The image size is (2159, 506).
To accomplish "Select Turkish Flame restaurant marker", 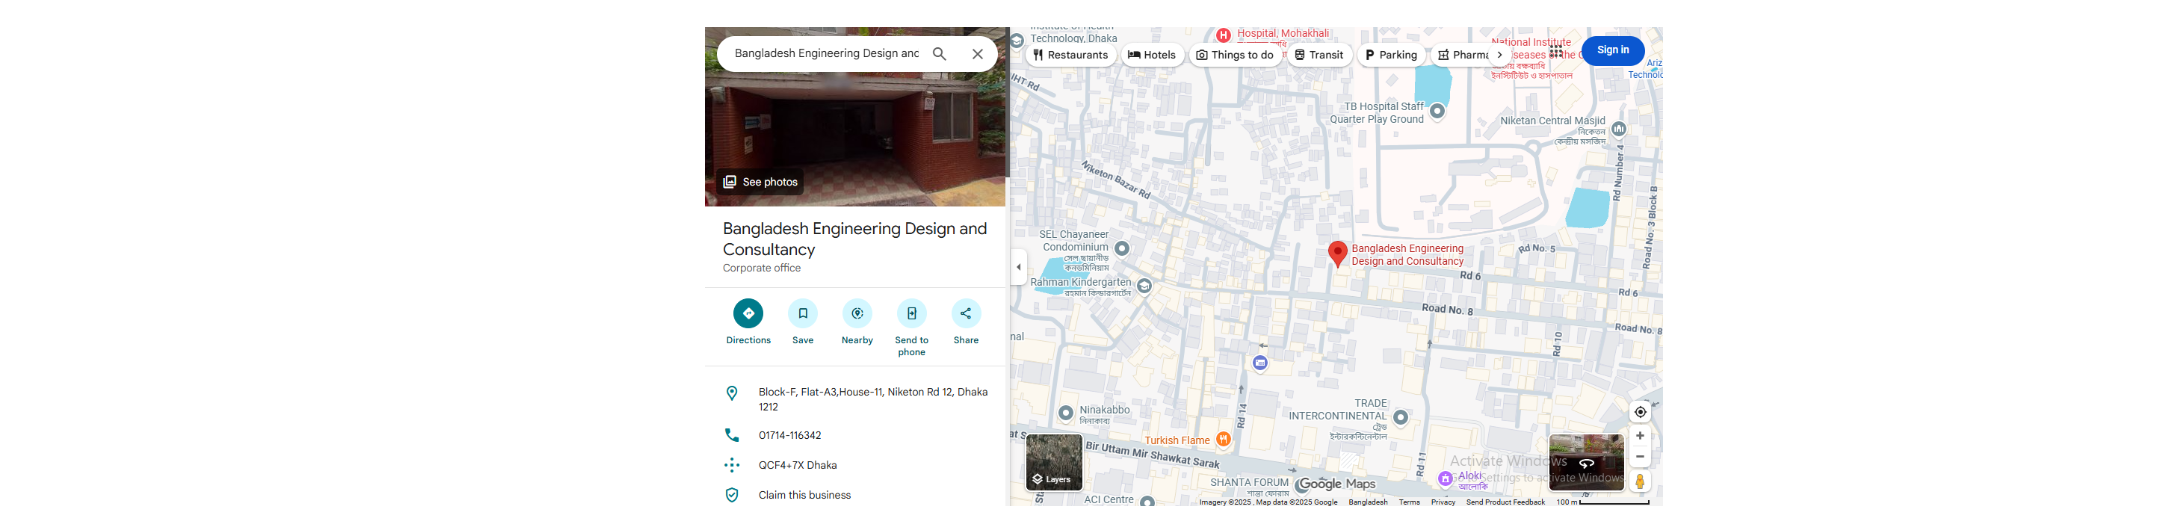I will click(x=1223, y=439).
